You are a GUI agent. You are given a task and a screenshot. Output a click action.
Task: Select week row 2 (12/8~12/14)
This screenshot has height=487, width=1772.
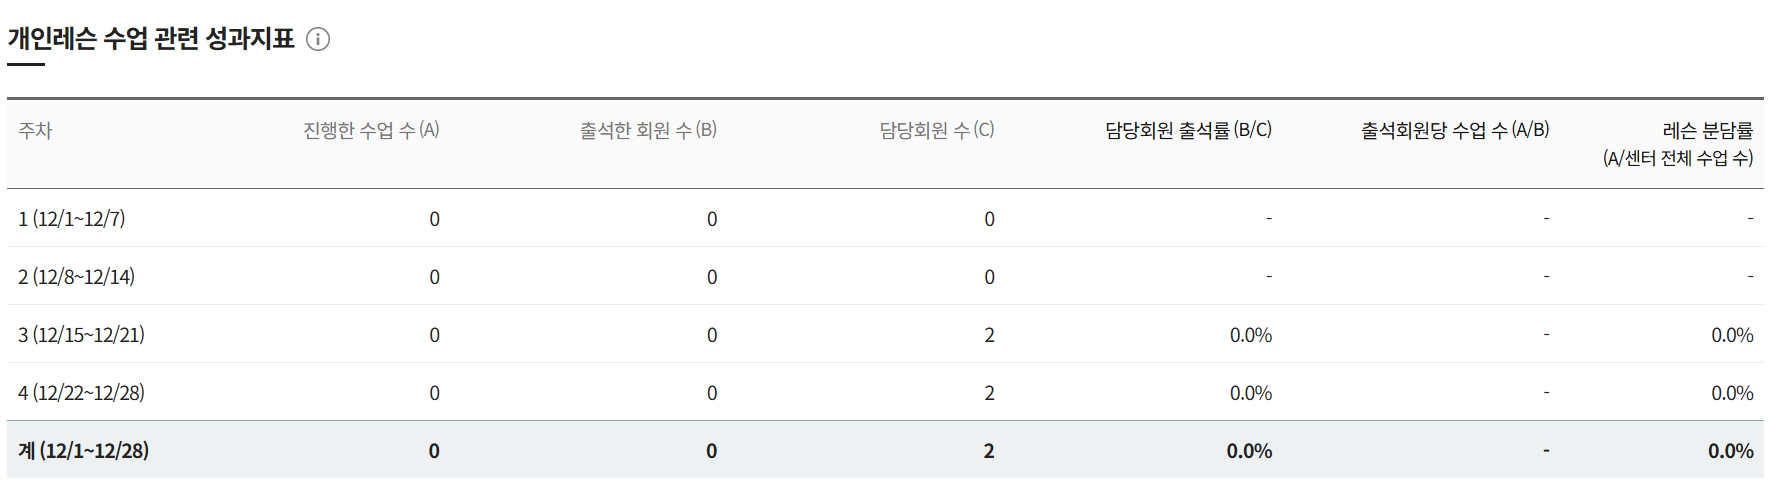885,276
